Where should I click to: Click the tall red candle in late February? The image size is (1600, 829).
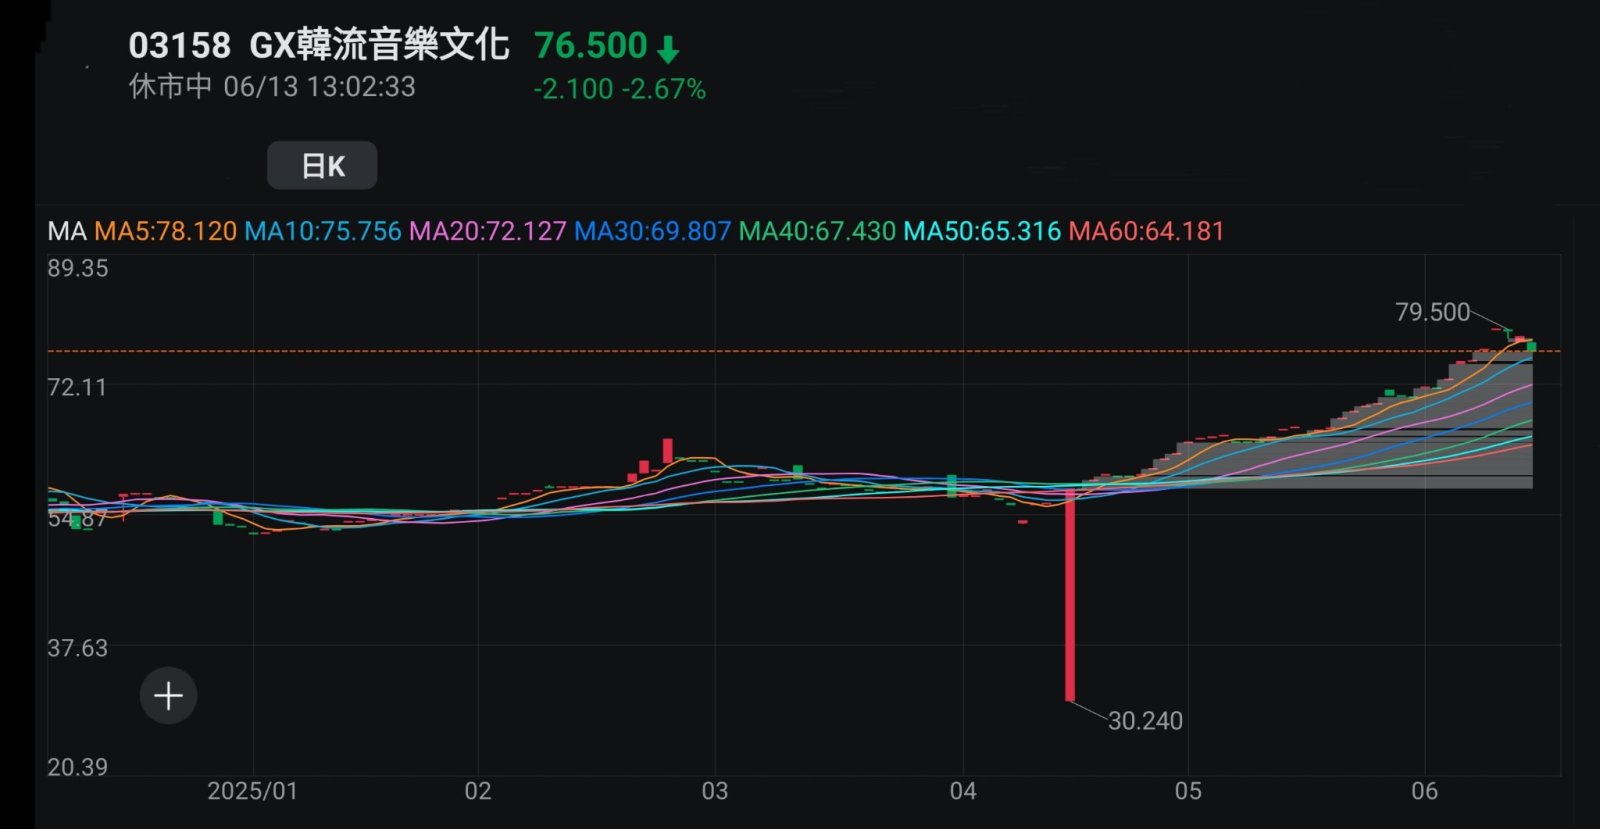click(x=668, y=450)
